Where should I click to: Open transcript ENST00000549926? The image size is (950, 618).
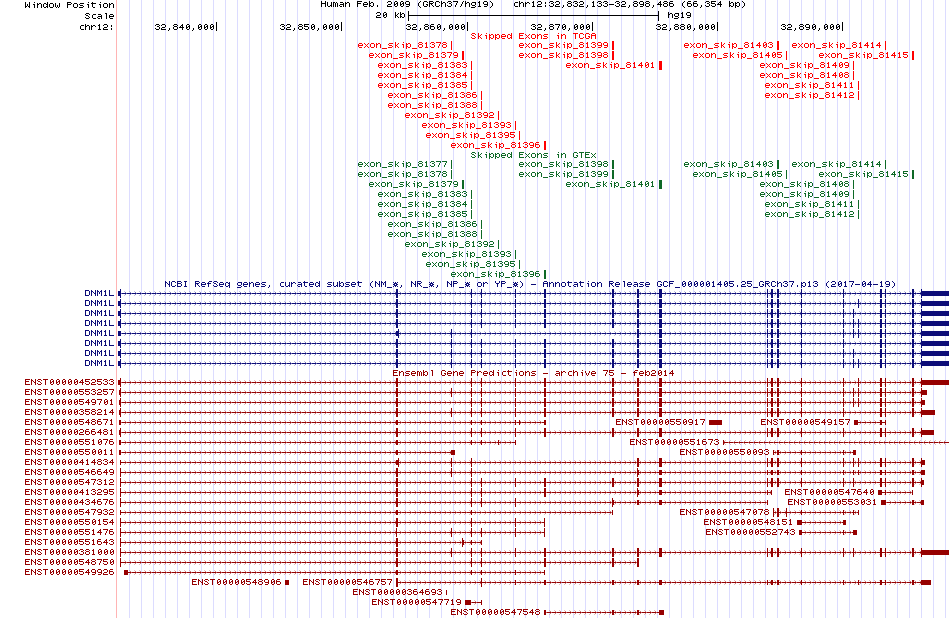(69, 572)
